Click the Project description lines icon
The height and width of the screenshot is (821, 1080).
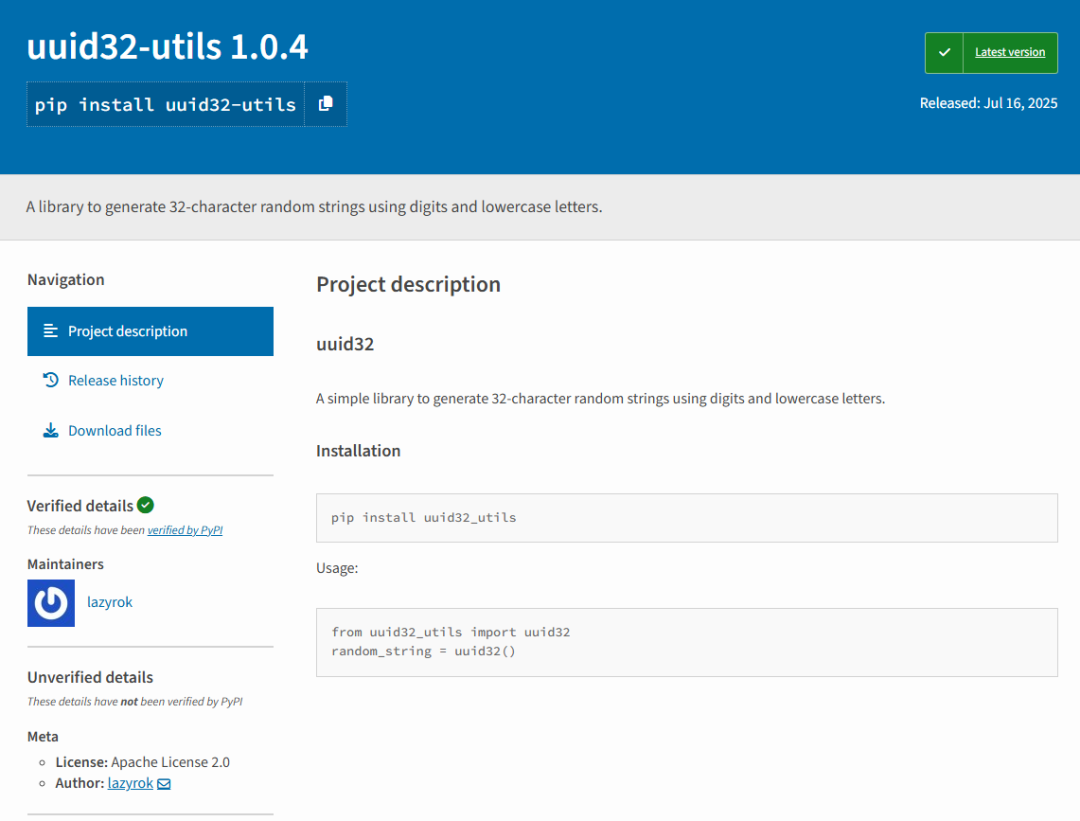click(x=51, y=331)
